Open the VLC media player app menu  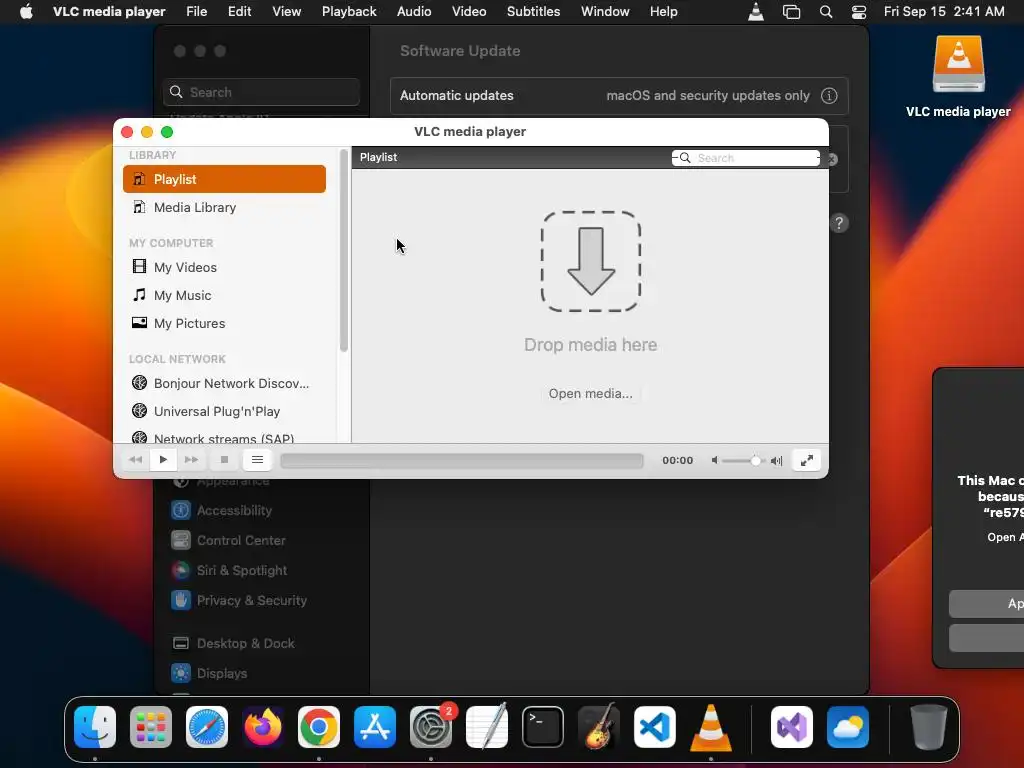(x=109, y=11)
